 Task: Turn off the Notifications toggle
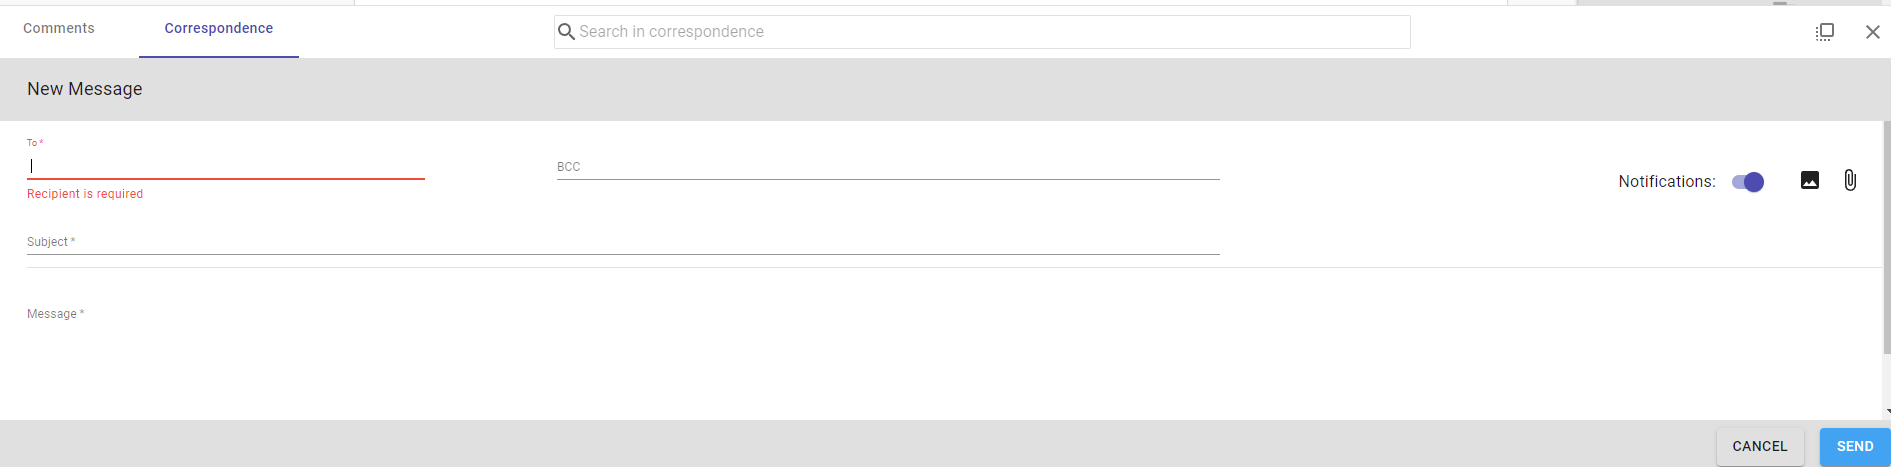point(1748,182)
